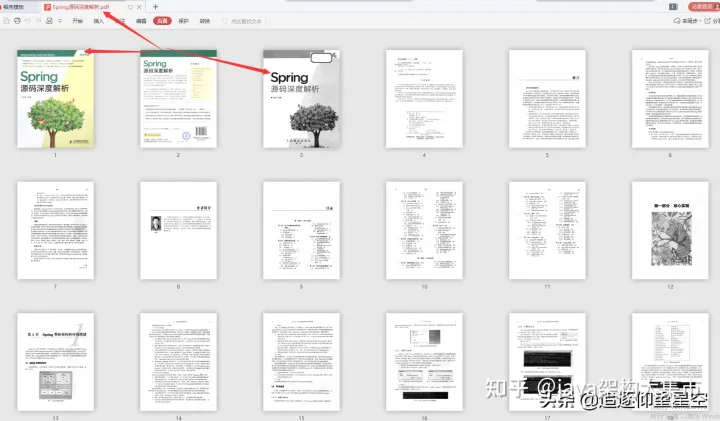This screenshot has width=720, height=421.
Task: Click the Print Preview icon
Action: [x=49, y=21]
